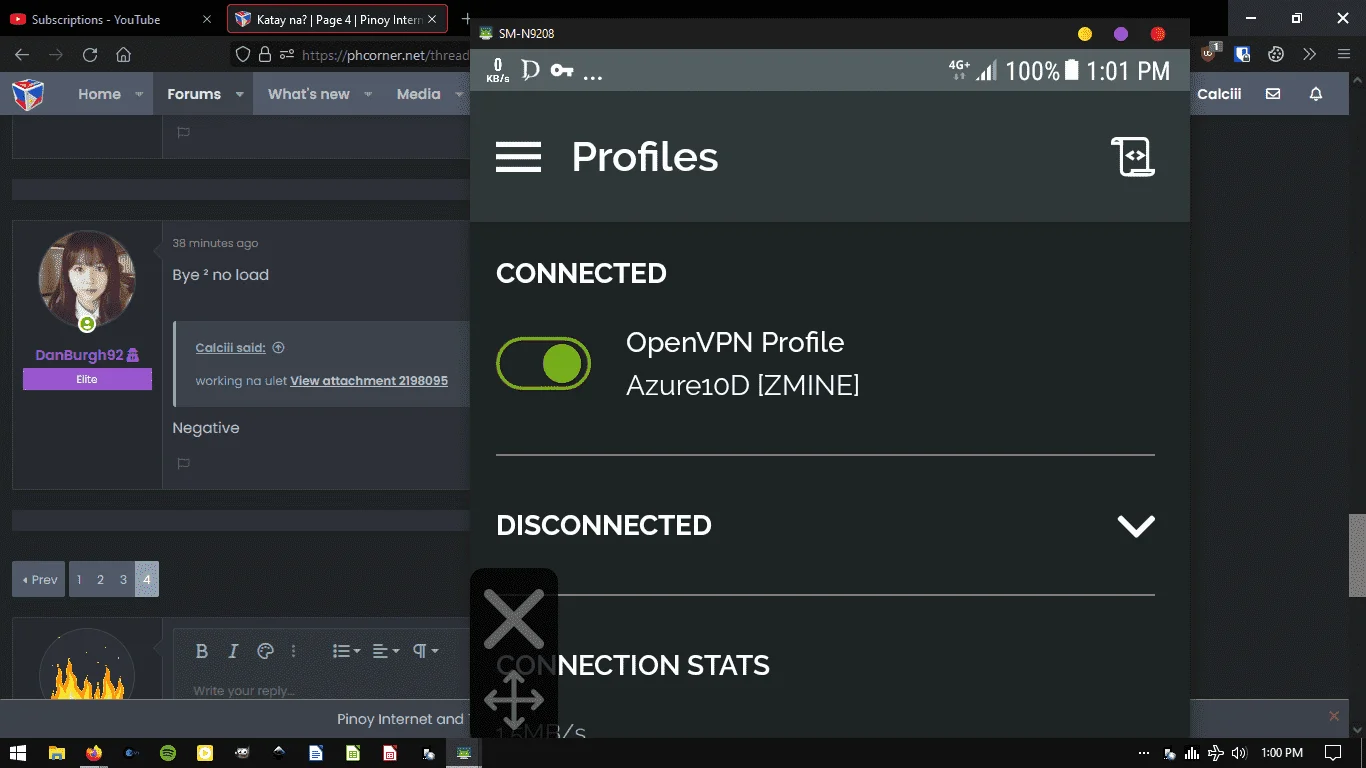Open the bell alerts icon

[1316, 94]
